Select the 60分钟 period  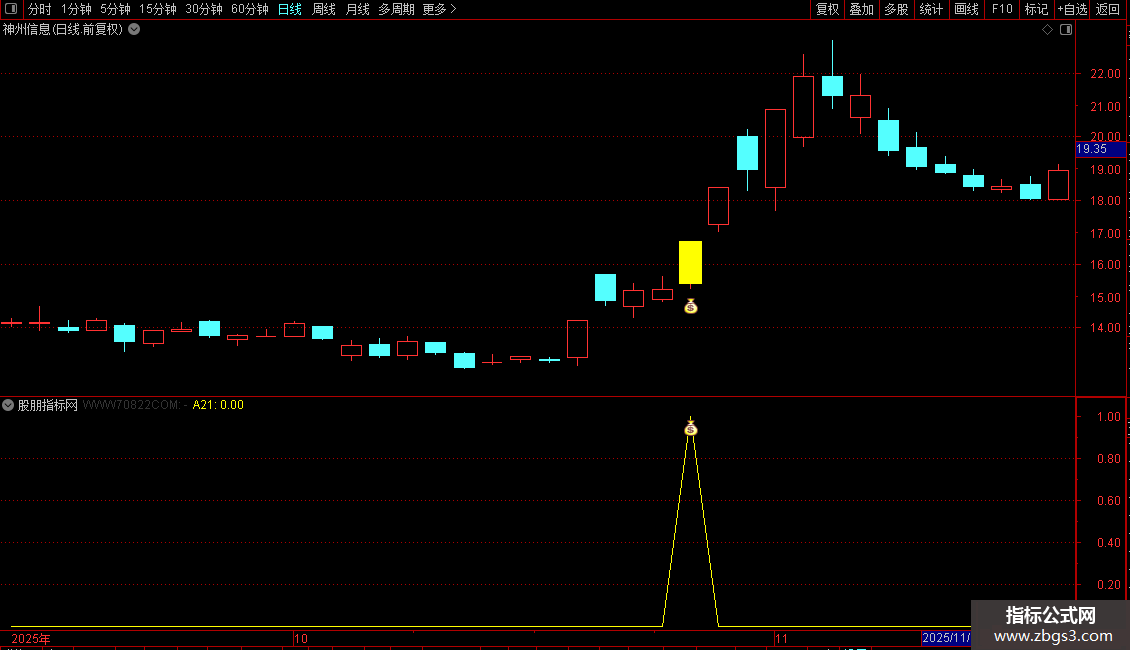coord(249,9)
